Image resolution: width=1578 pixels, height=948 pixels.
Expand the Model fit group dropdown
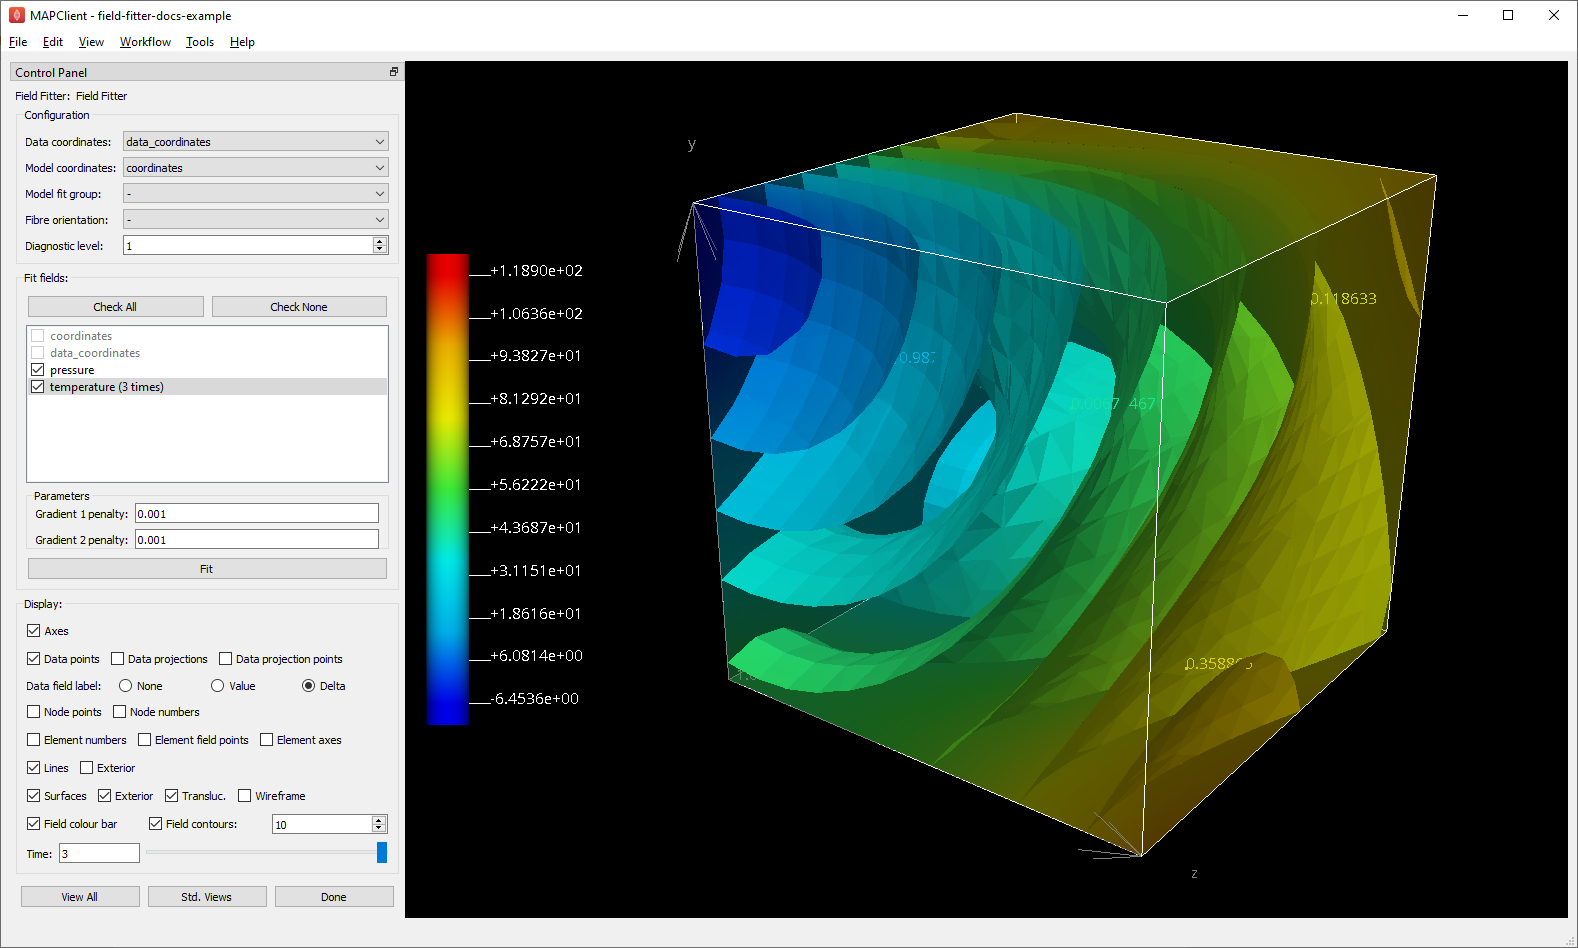(x=255, y=194)
